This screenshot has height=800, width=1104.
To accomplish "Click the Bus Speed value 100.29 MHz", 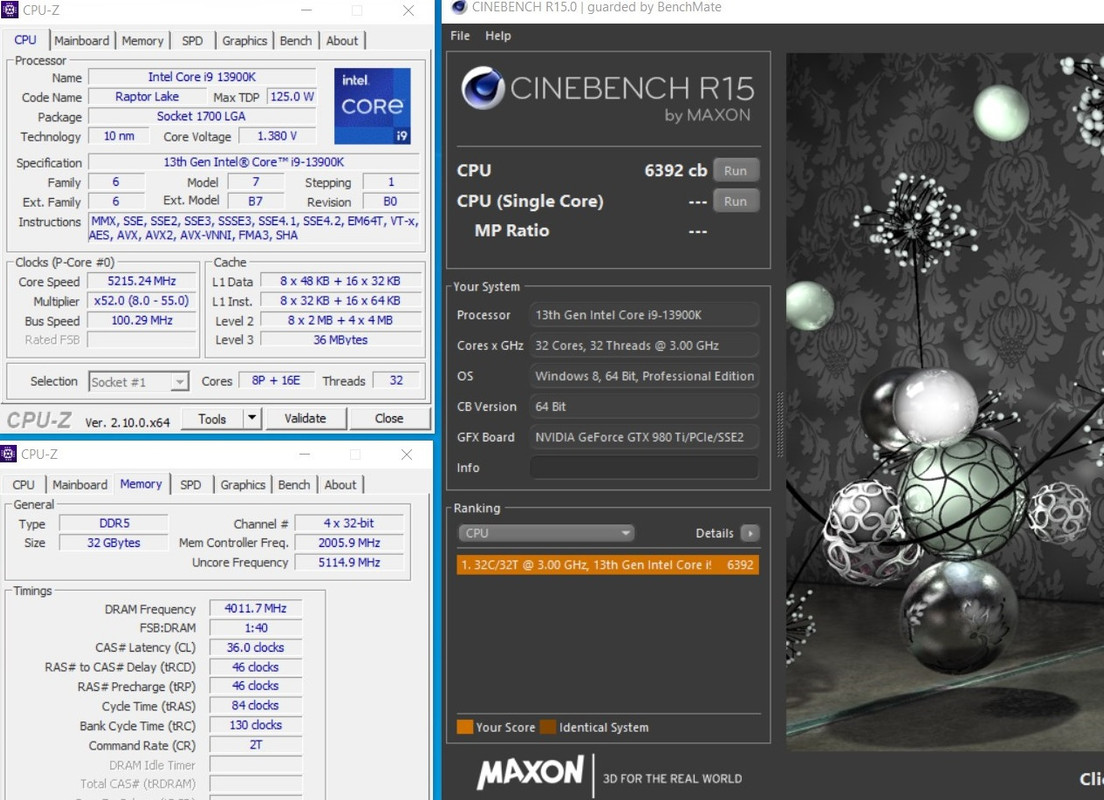I will [x=142, y=320].
